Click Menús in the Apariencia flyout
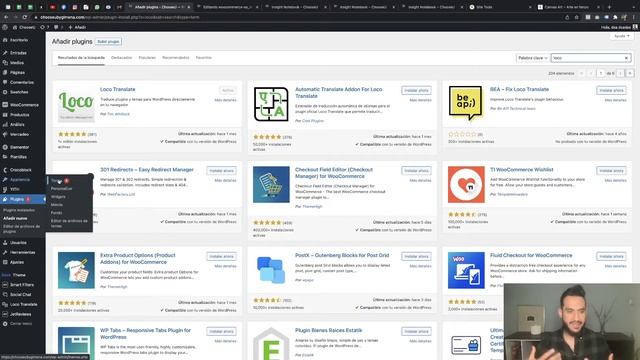The height and width of the screenshot is (360, 640). click(57, 205)
